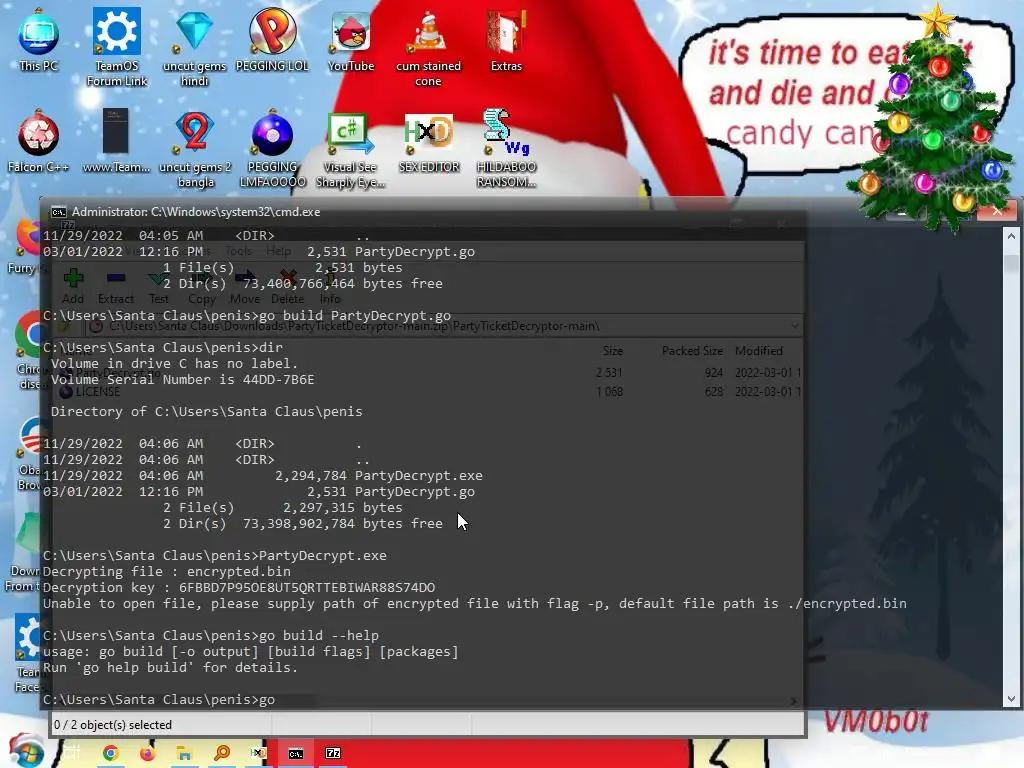Switch to 7-Zip in the taskbar
The image size is (1024, 768).
333,753
